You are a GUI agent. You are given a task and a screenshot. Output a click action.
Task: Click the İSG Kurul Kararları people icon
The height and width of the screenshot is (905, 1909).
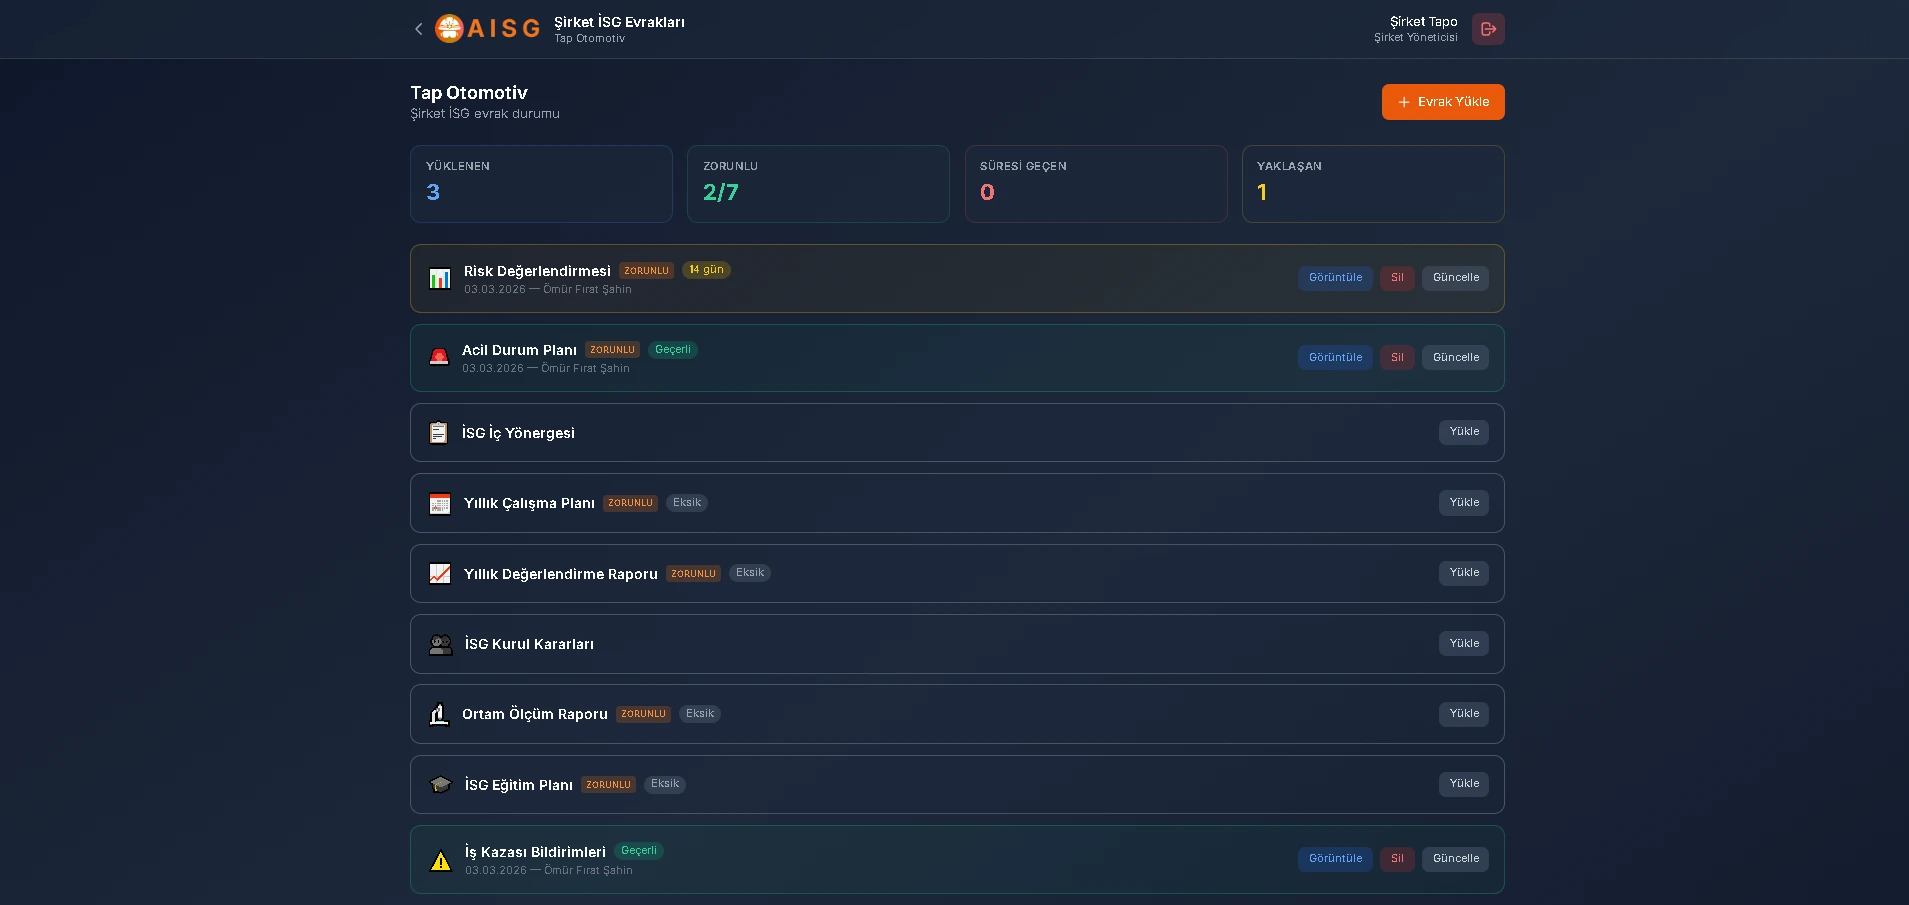[440, 645]
